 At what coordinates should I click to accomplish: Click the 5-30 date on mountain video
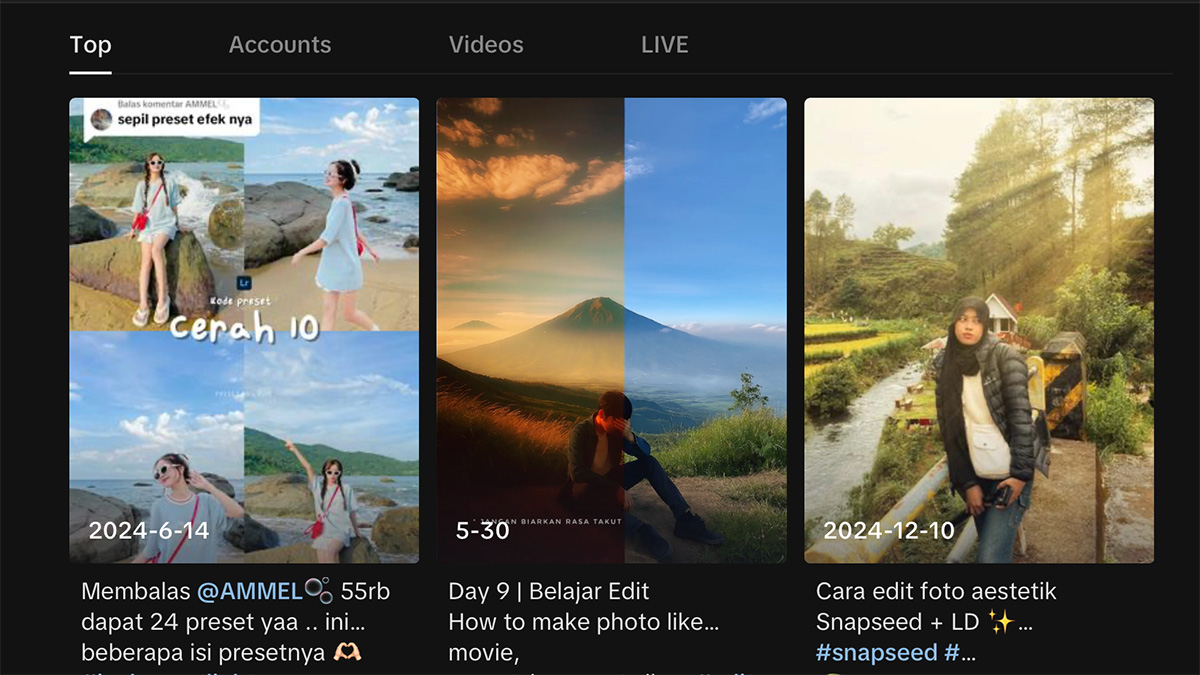482,530
